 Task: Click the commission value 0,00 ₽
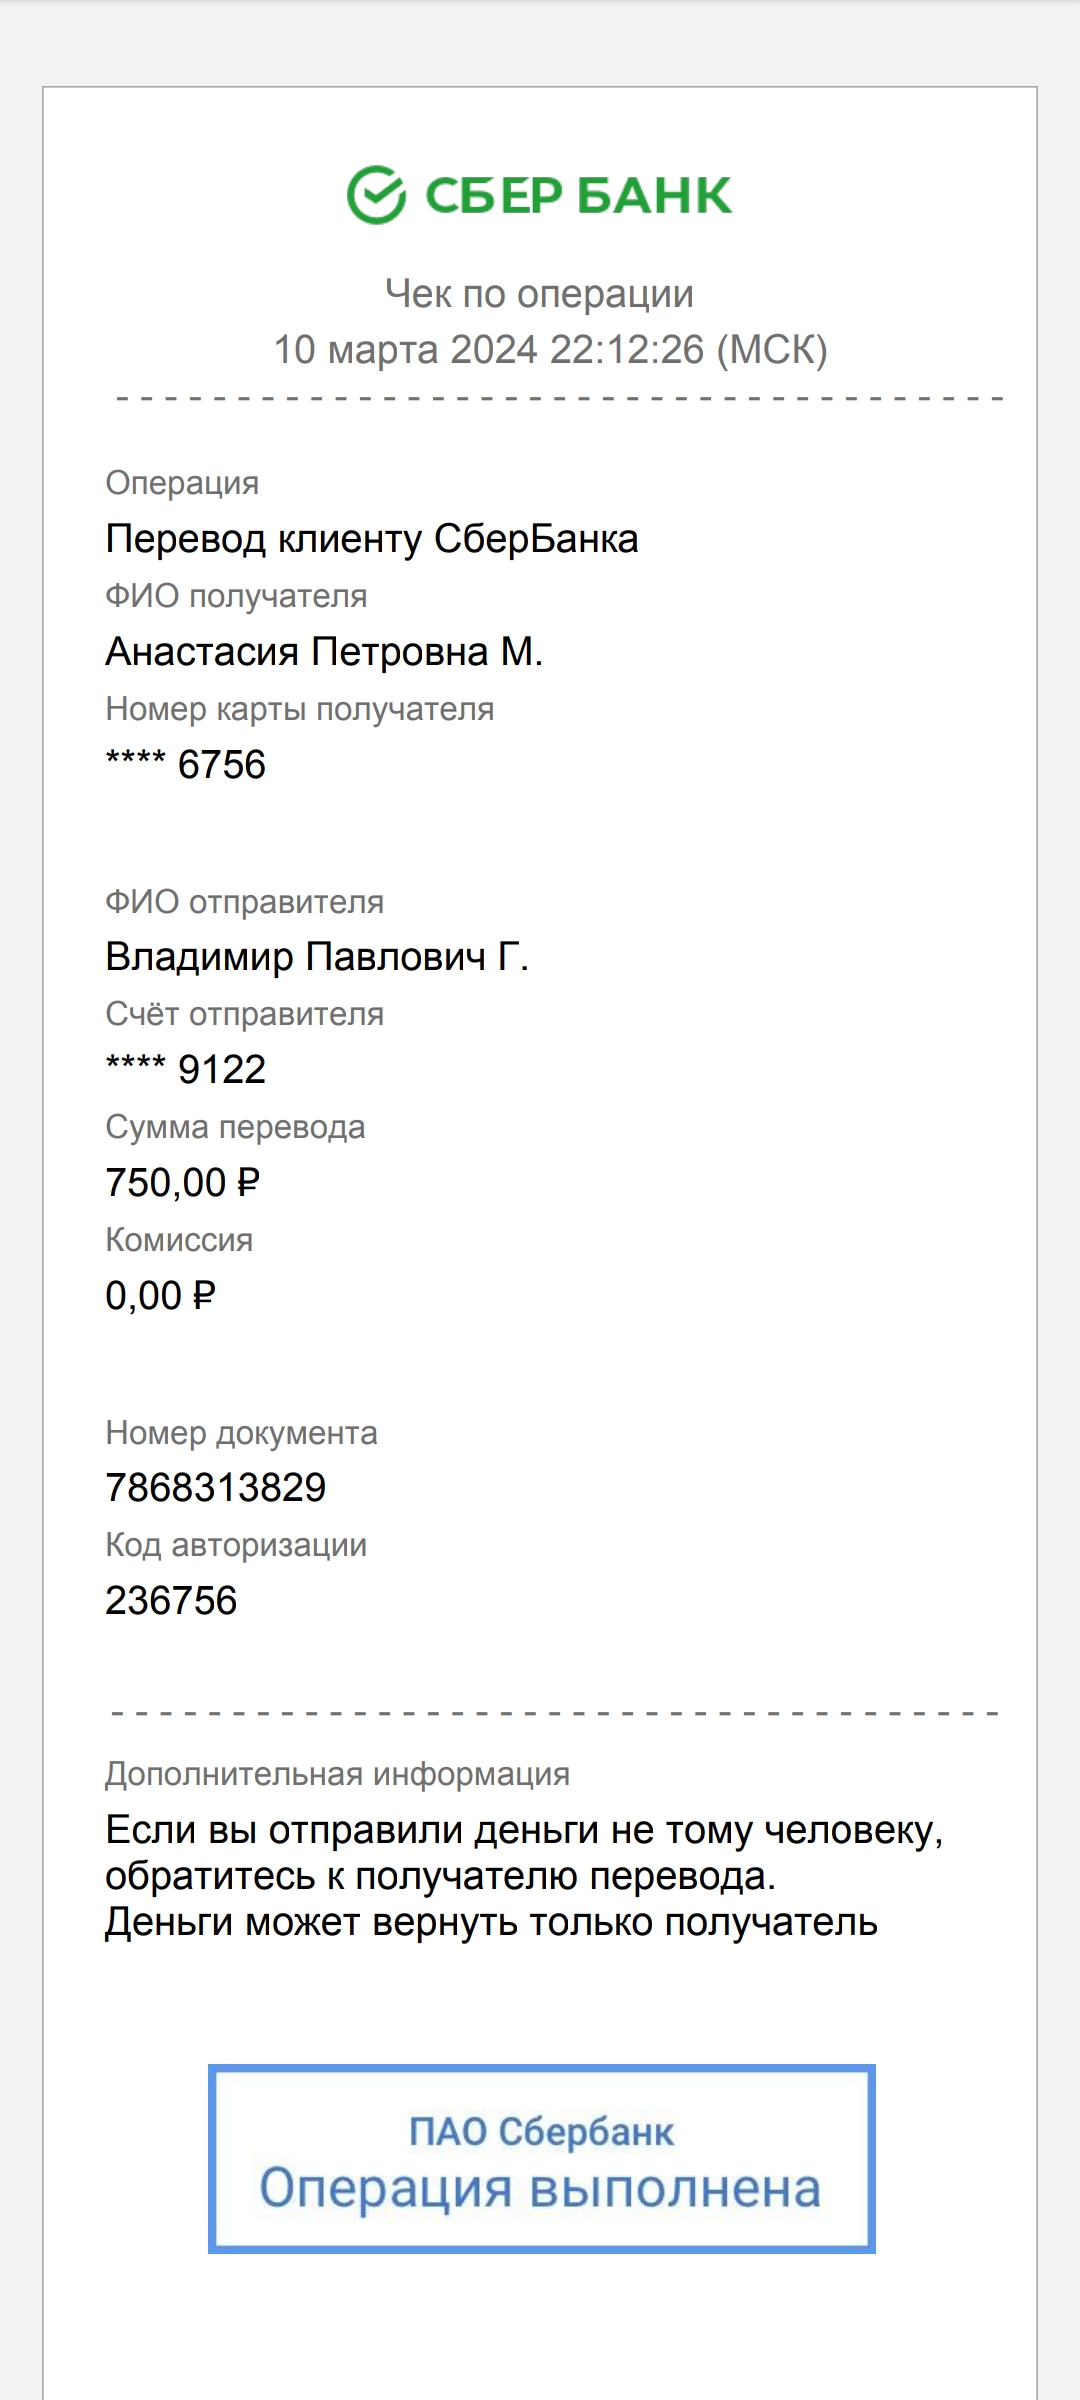[x=161, y=1295]
